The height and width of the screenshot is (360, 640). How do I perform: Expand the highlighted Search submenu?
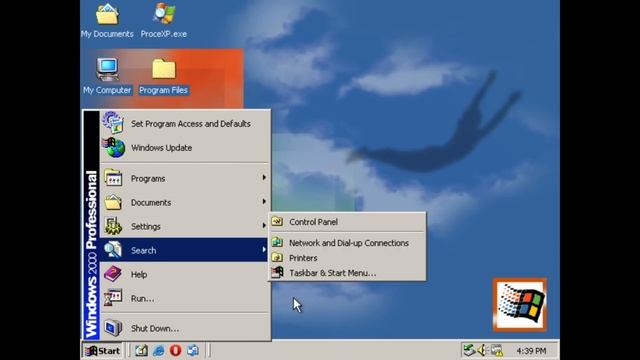(185, 250)
